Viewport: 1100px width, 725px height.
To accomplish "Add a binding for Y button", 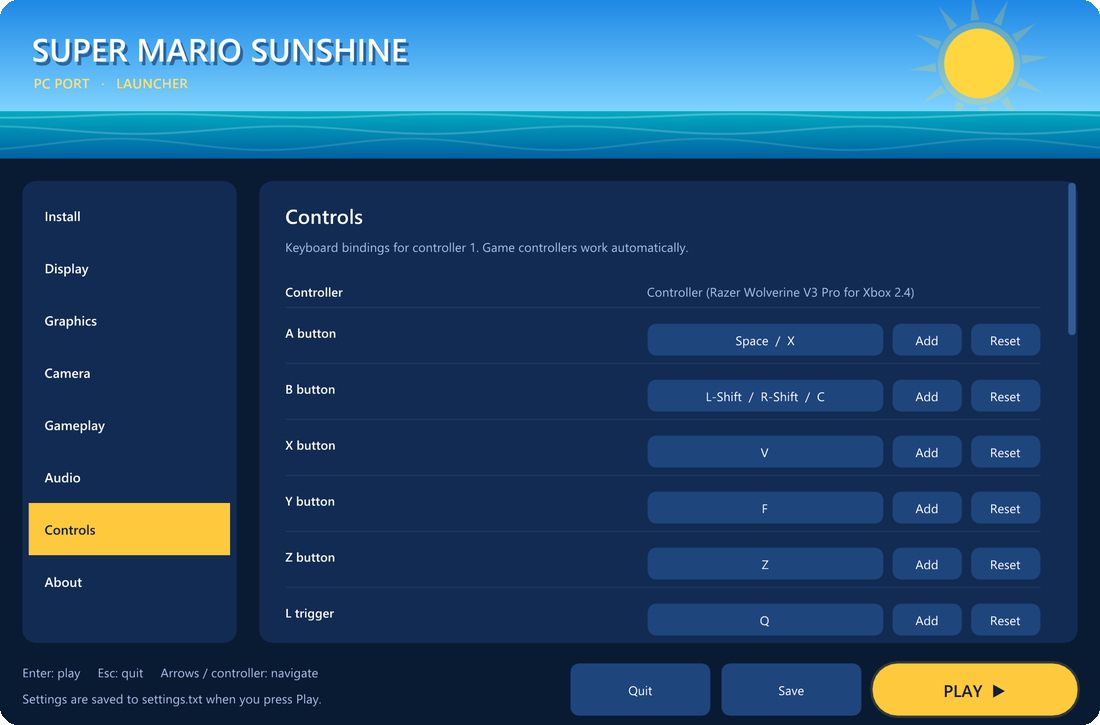I will tap(927, 508).
